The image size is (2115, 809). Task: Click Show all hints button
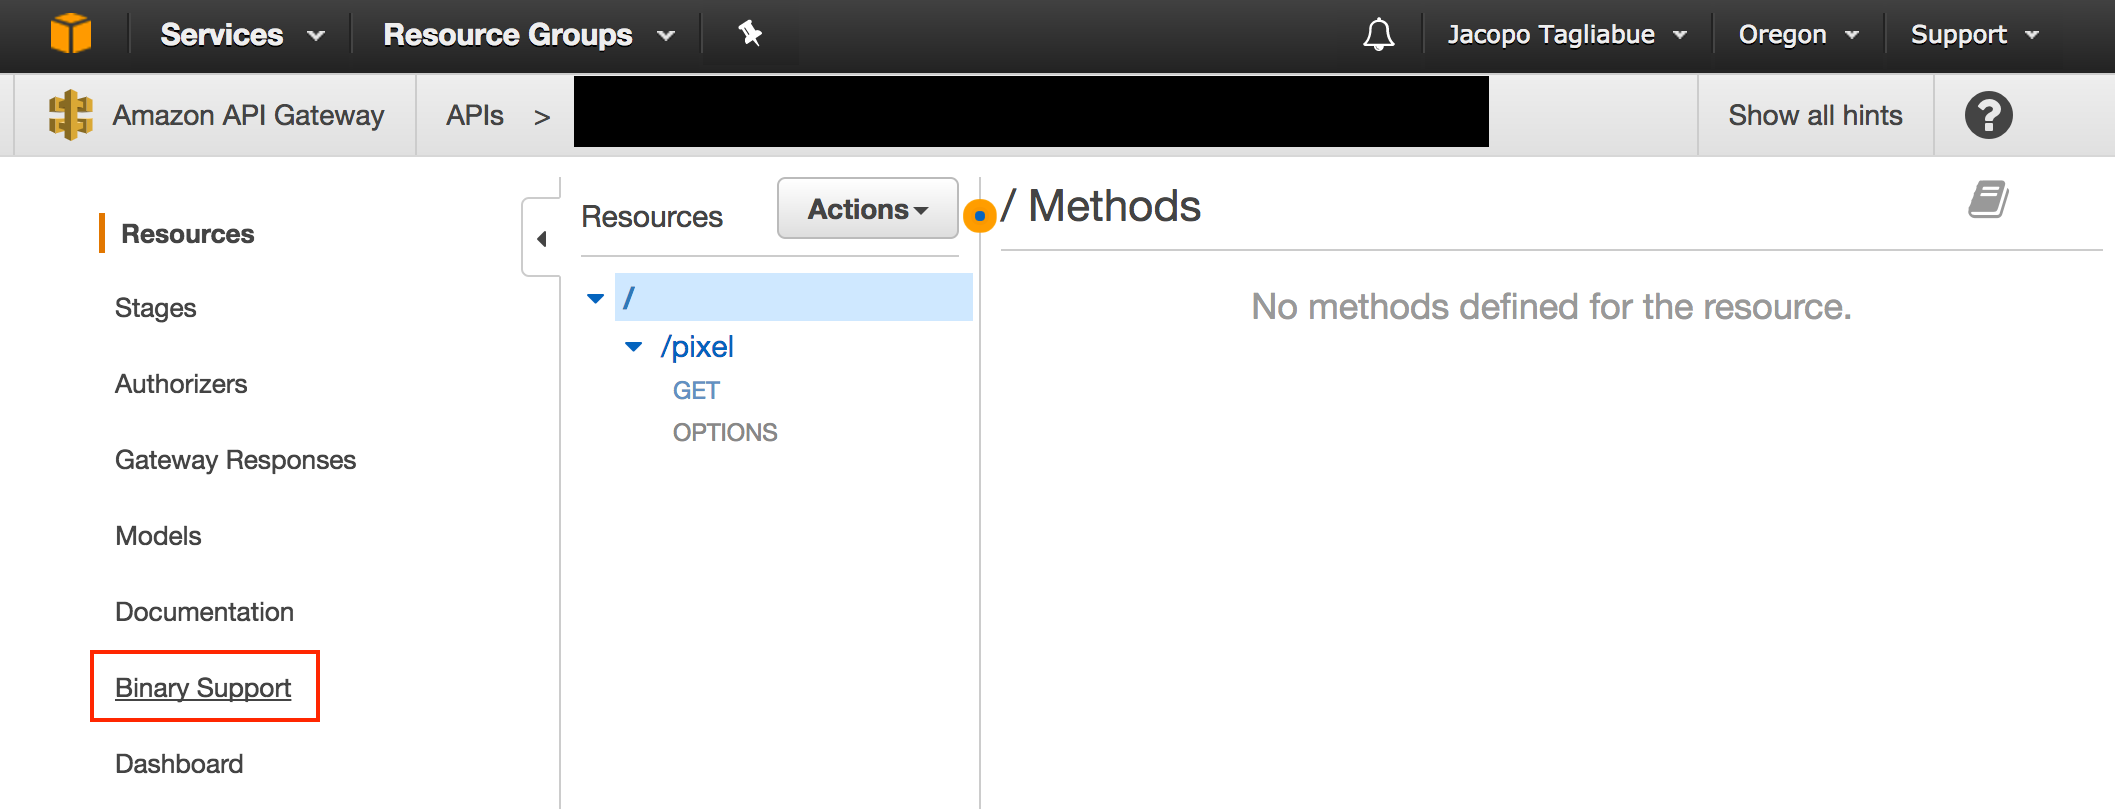click(x=1815, y=115)
